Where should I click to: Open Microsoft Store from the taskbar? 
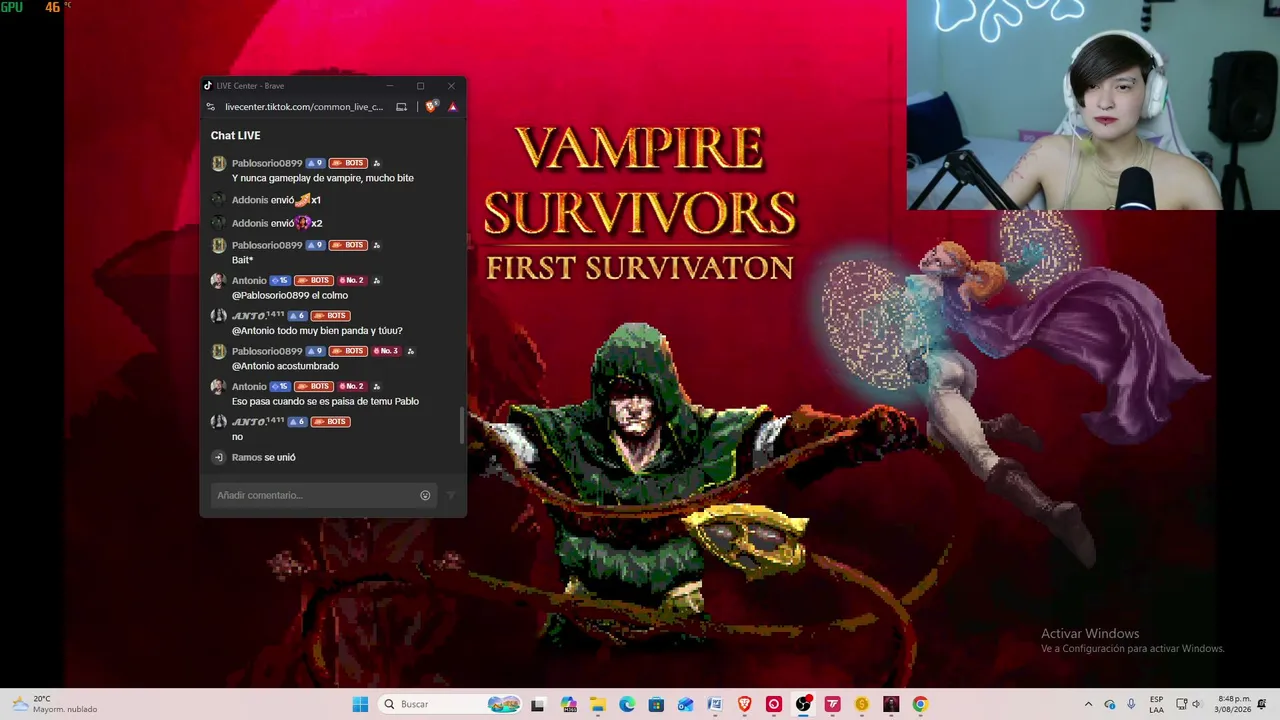click(656, 704)
